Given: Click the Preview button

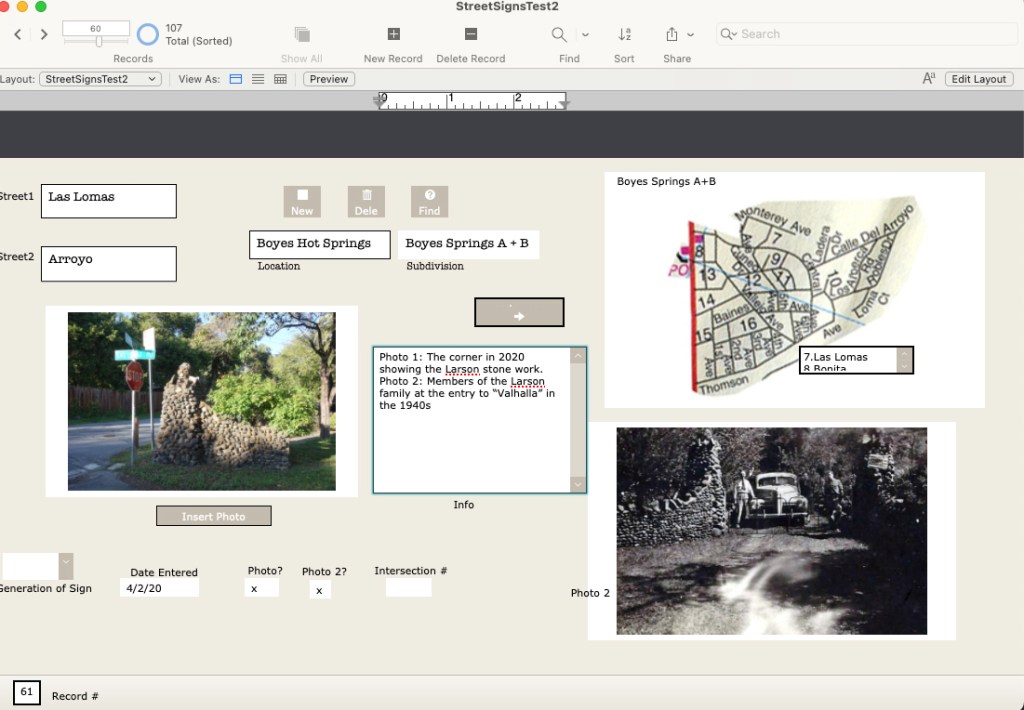Looking at the screenshot, I should [x=328, y=79].
